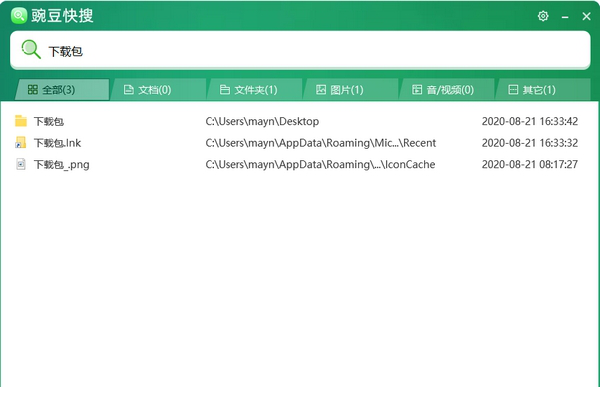Image resolution: width=600 pixels, height=402 pixels.
Task: Click the search box containing 下载包
Action: tap(300, 50)
